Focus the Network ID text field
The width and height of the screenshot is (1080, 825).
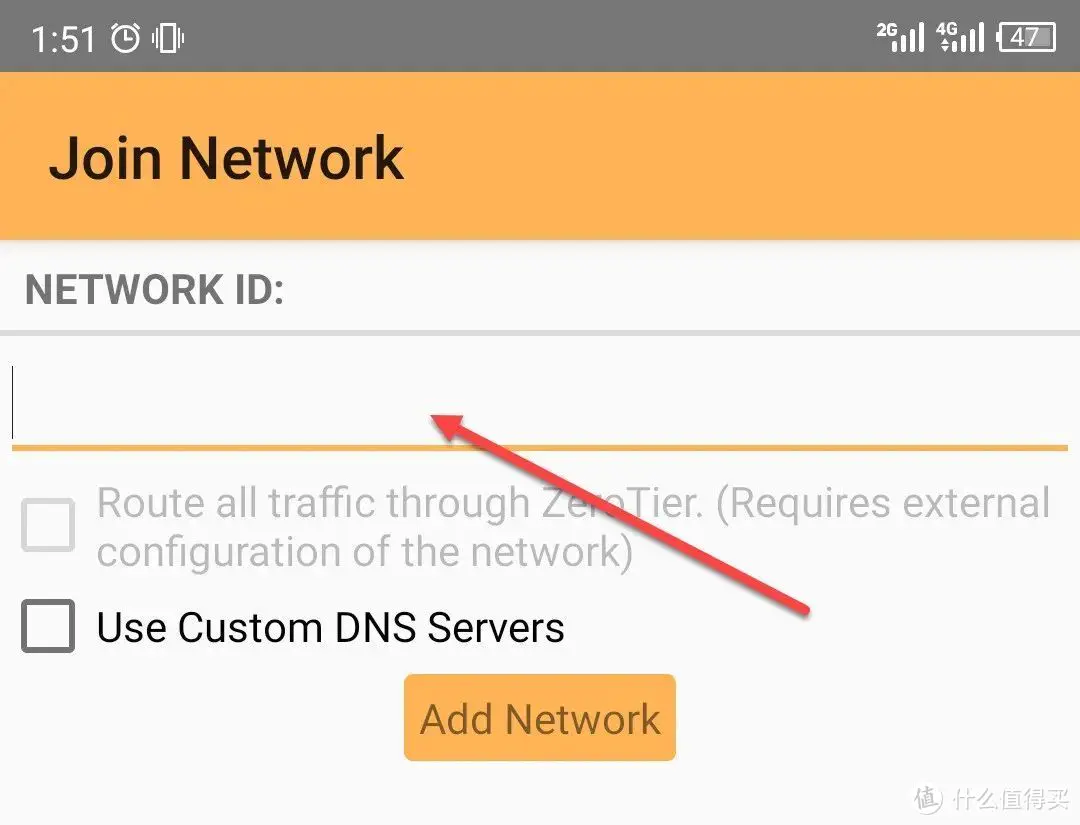(540, 404)
